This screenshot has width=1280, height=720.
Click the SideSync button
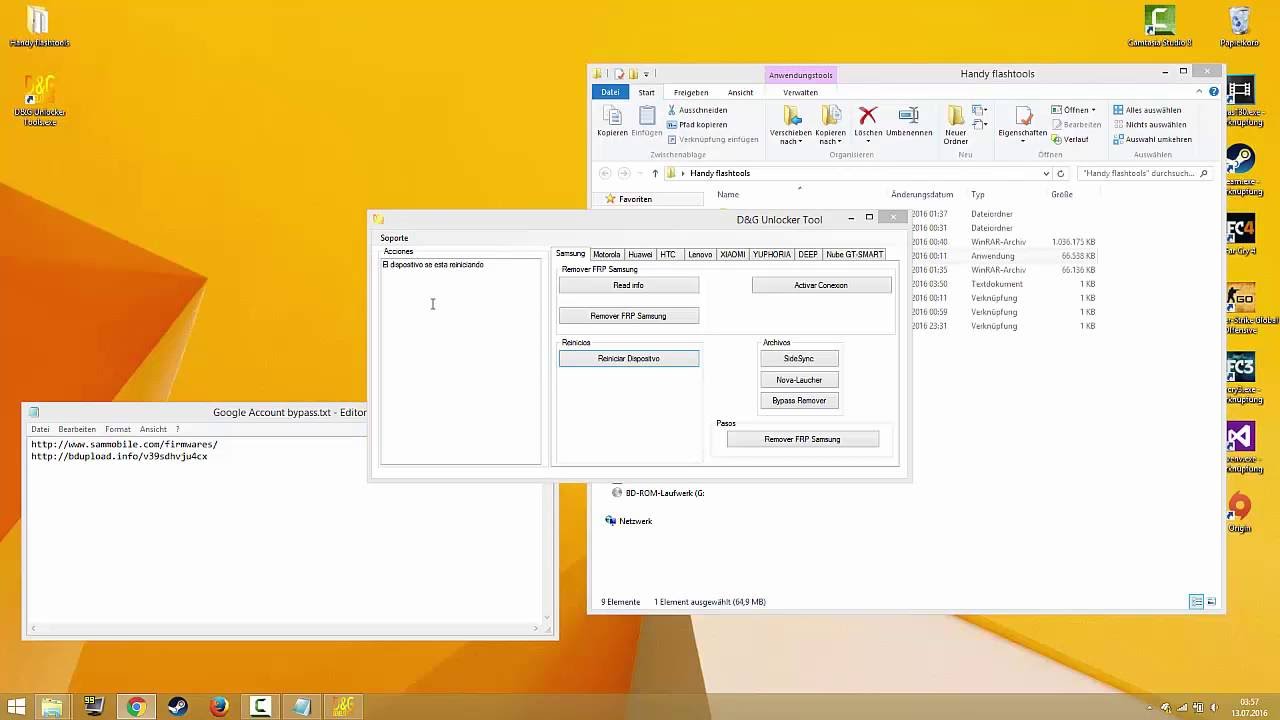799,358
